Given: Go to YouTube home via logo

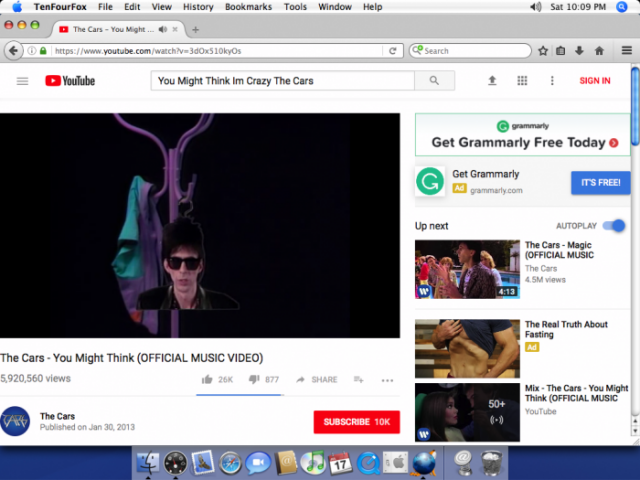Looking at the screenshot, I should pos(70,81).
